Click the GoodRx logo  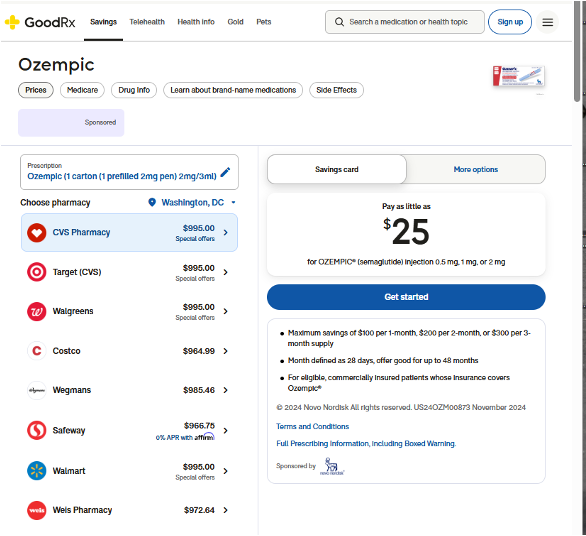click(40, 22)
